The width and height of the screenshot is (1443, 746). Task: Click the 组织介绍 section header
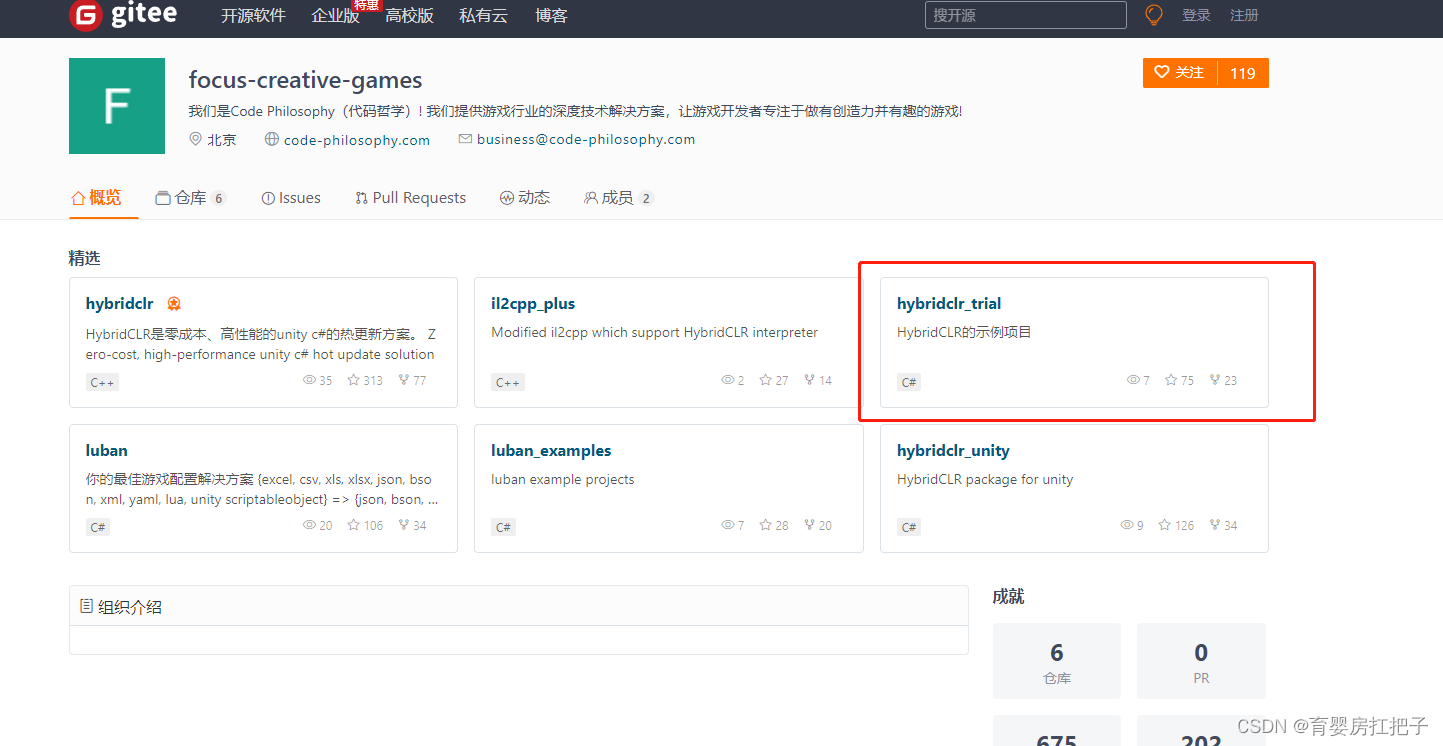click(519, 606)
